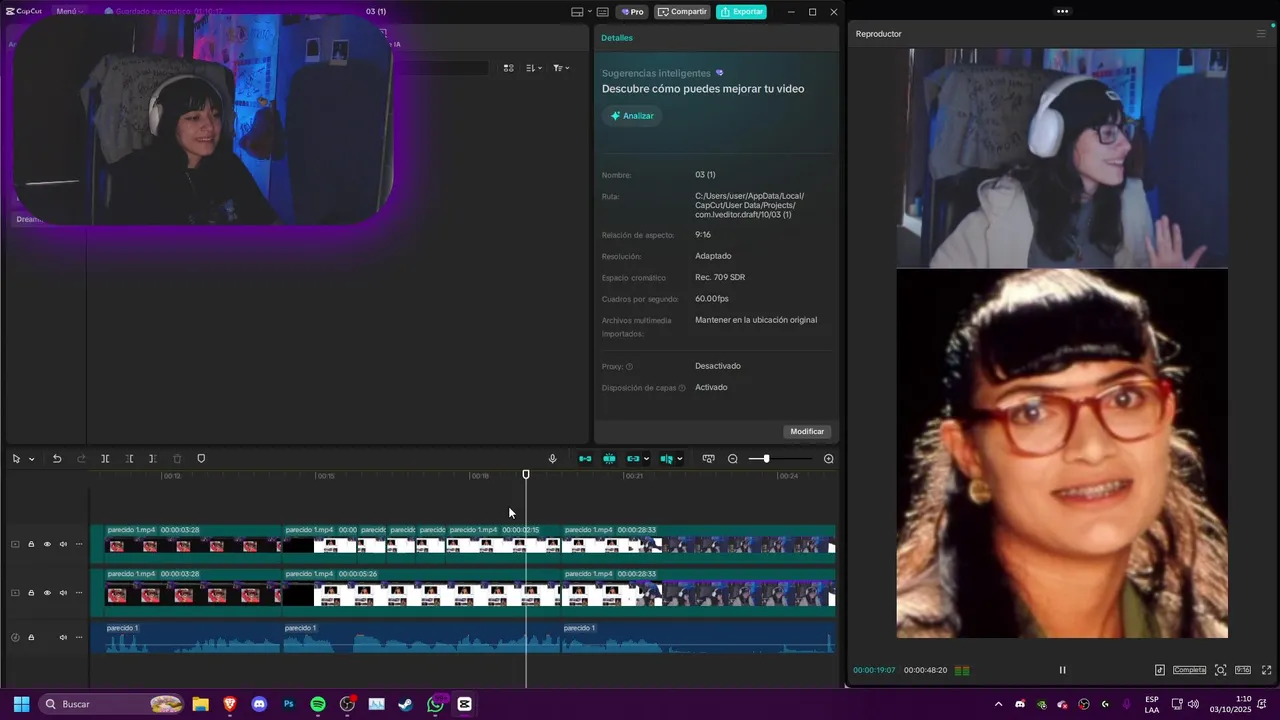Click the player zoom/focus frame icon

(x=1221, y=670)
